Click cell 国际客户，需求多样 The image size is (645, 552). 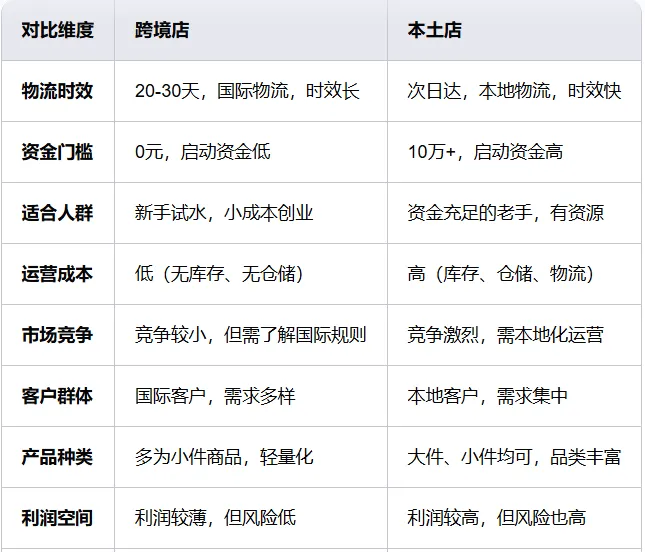point(251,396)
